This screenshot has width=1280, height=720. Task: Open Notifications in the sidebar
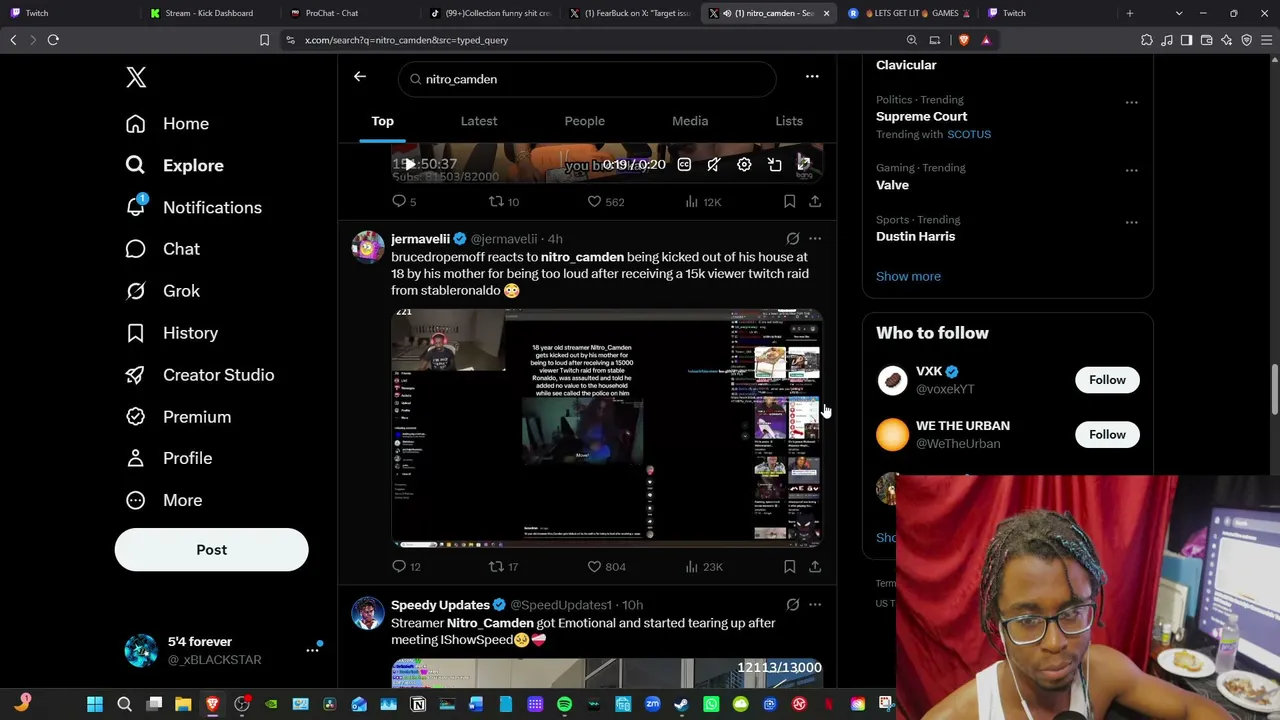tap(193, 207)
